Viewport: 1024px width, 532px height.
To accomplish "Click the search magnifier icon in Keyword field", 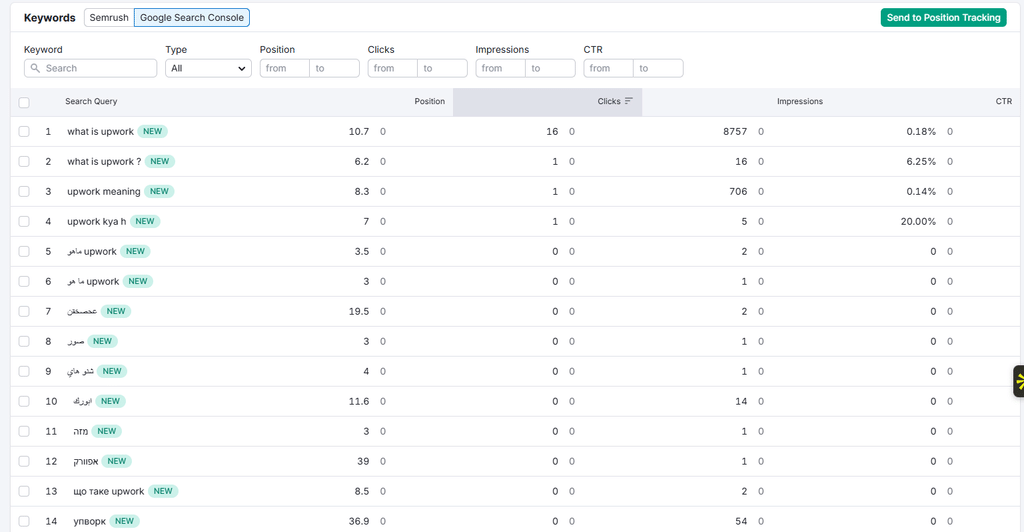I will click(x=35, y=68).
